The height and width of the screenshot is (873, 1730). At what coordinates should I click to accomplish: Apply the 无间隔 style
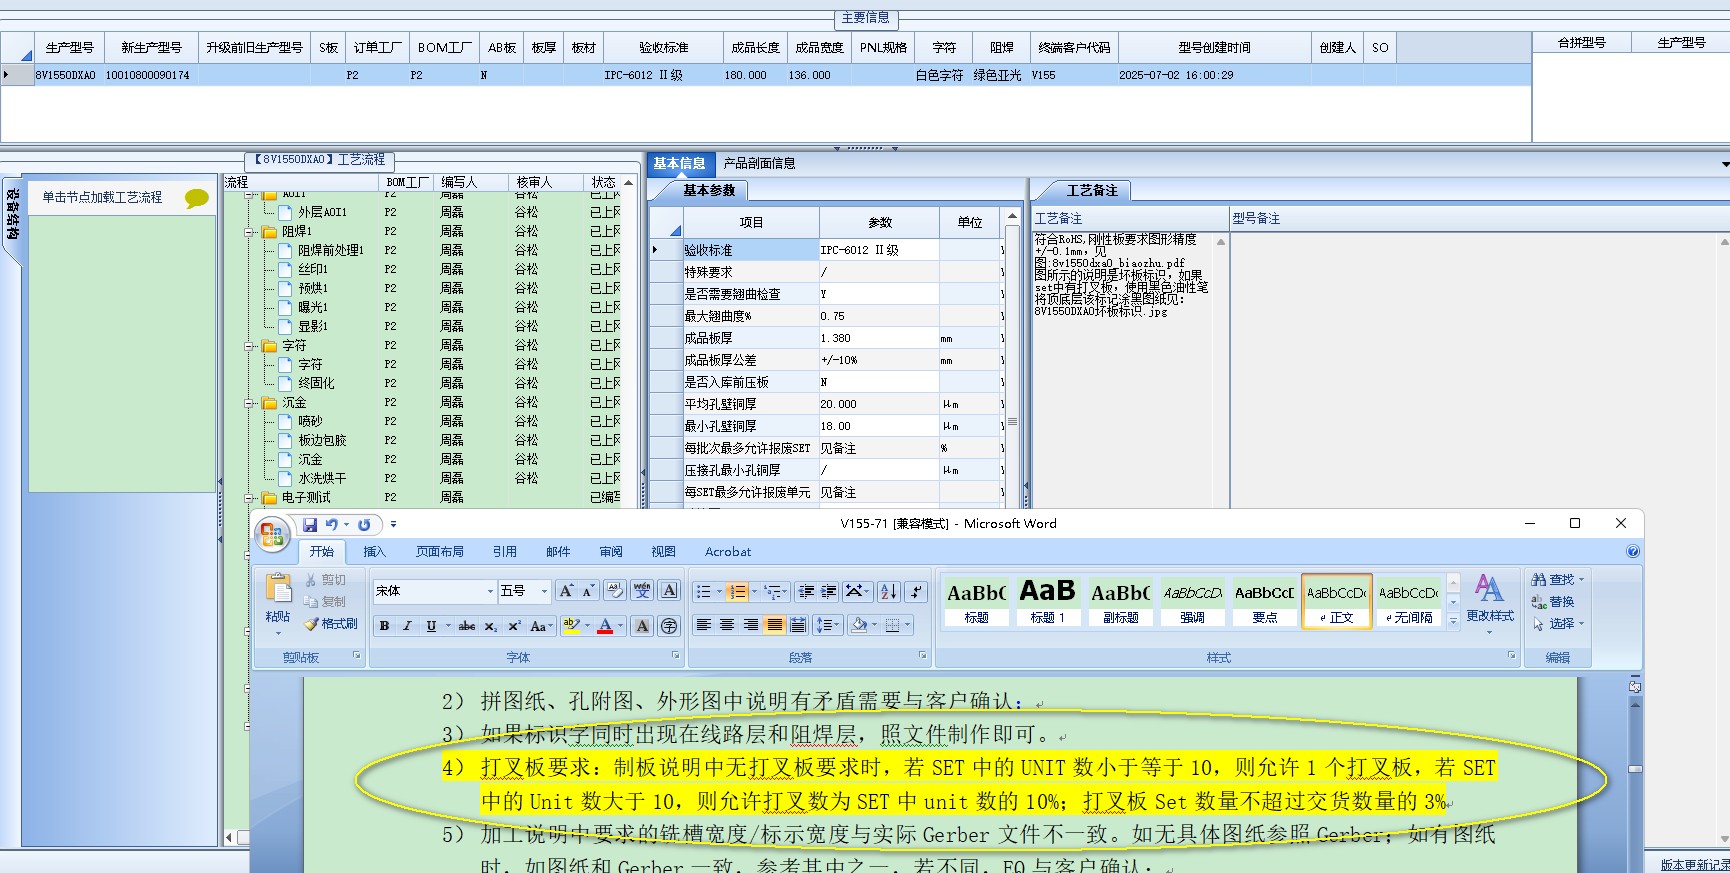pos(1409,601)
